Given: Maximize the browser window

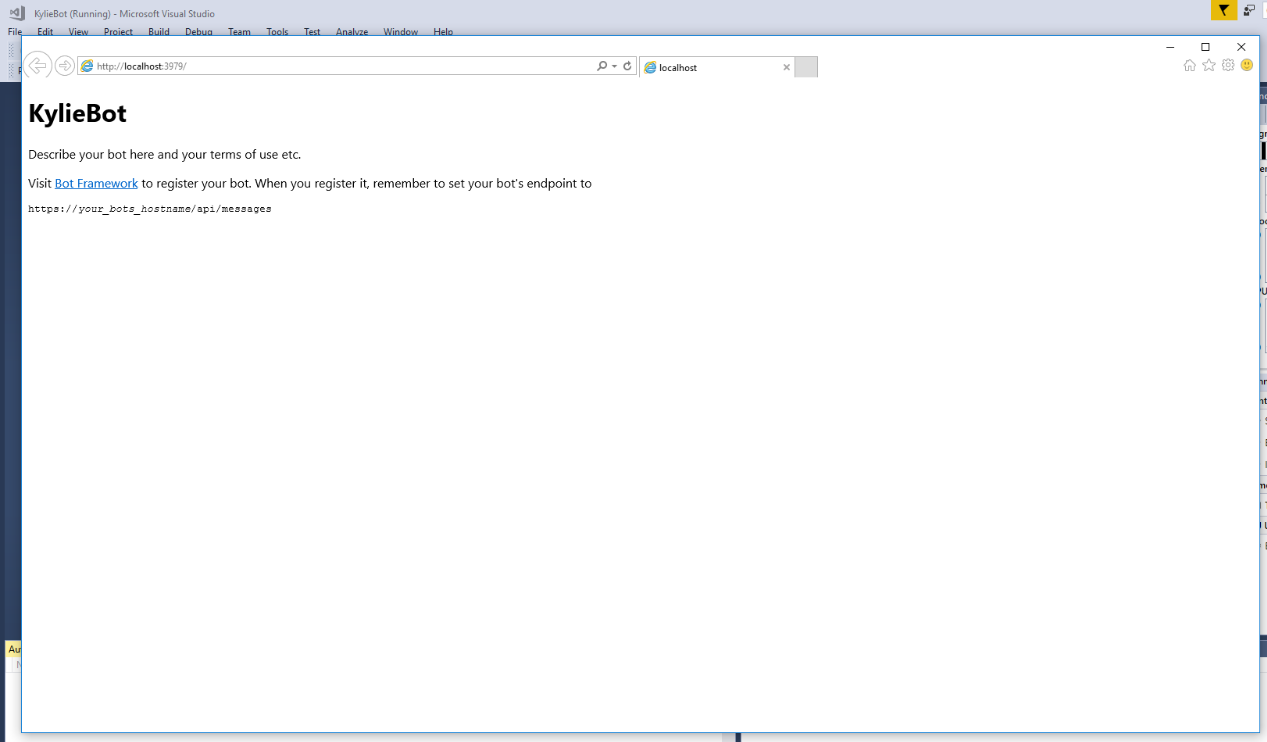Looking at the screenshot, I should click(x=1205, y=47).
